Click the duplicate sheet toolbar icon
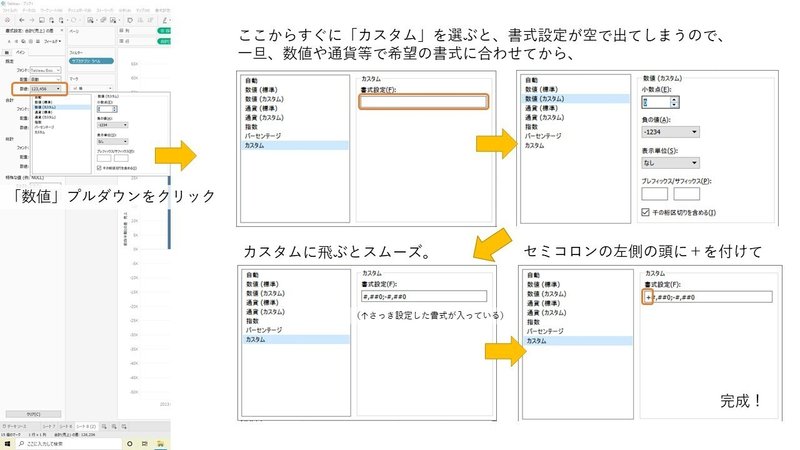800x450 pixels. point(103,20)
